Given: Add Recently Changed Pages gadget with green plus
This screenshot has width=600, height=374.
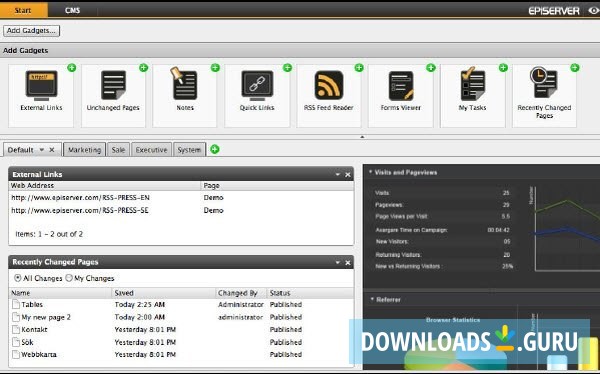Looking at the screenshot, I should 575,68.
